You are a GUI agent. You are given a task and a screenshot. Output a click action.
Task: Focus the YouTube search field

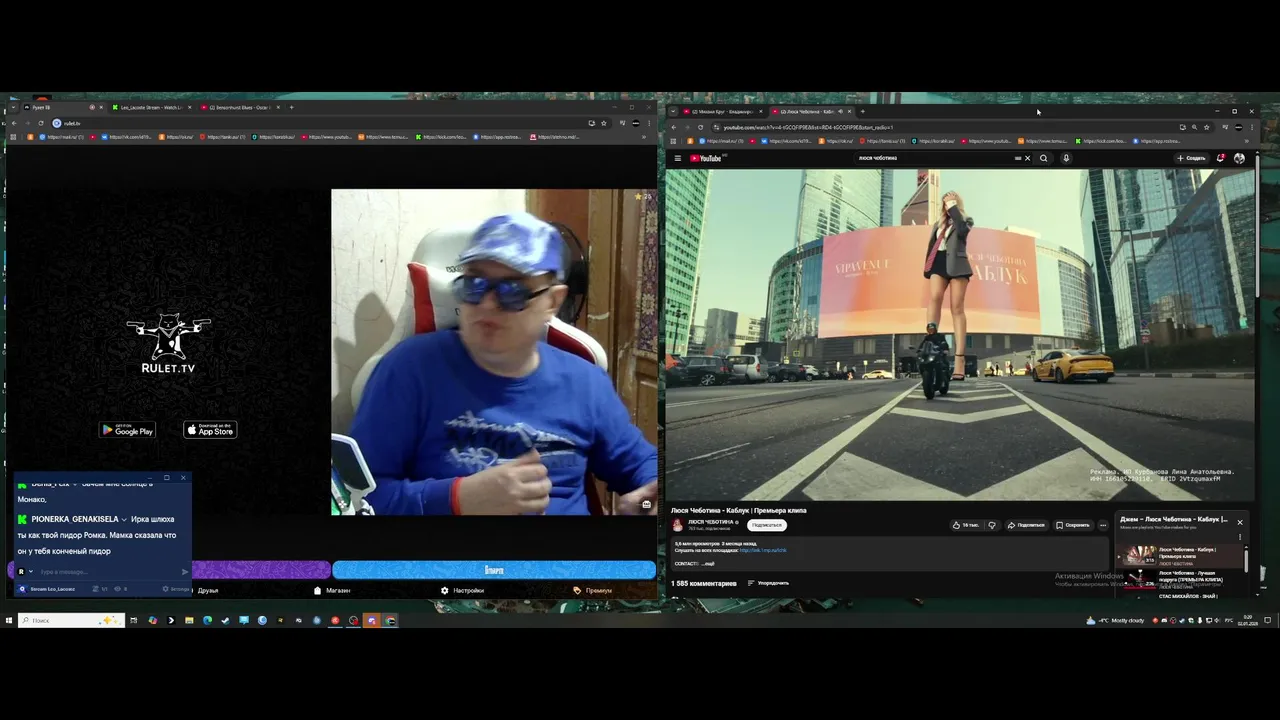click(935, 158)
